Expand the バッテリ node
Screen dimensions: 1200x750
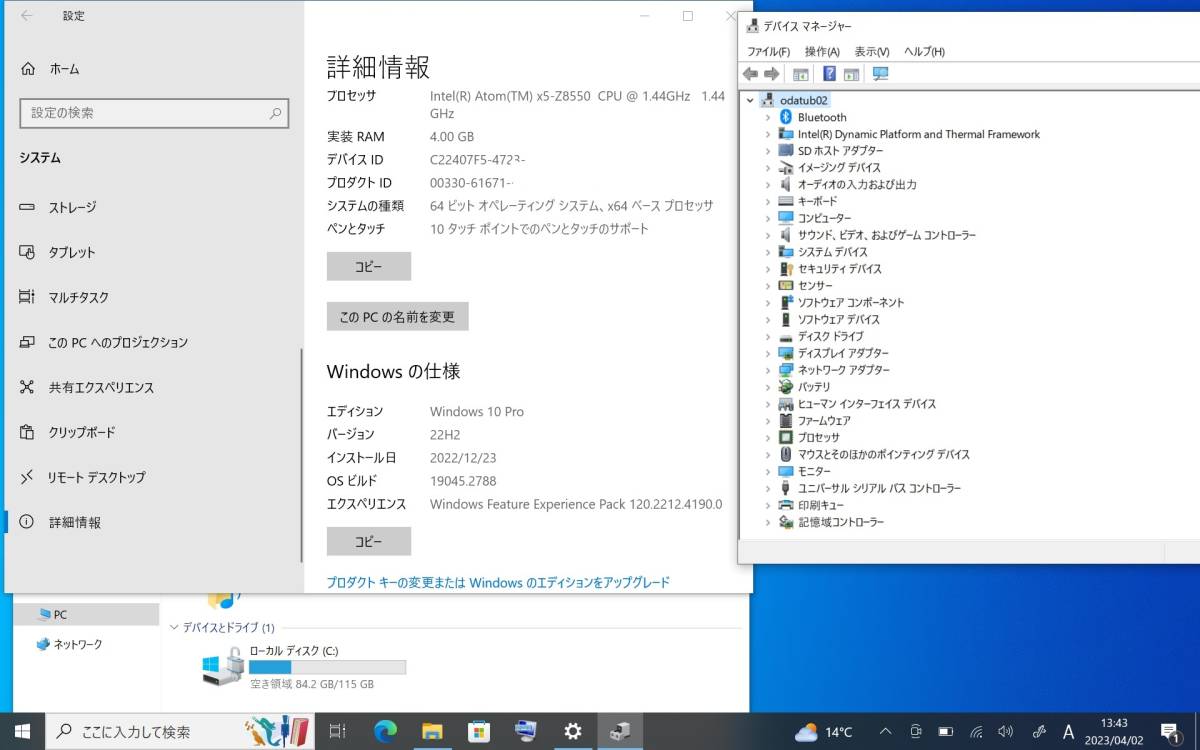768,387
